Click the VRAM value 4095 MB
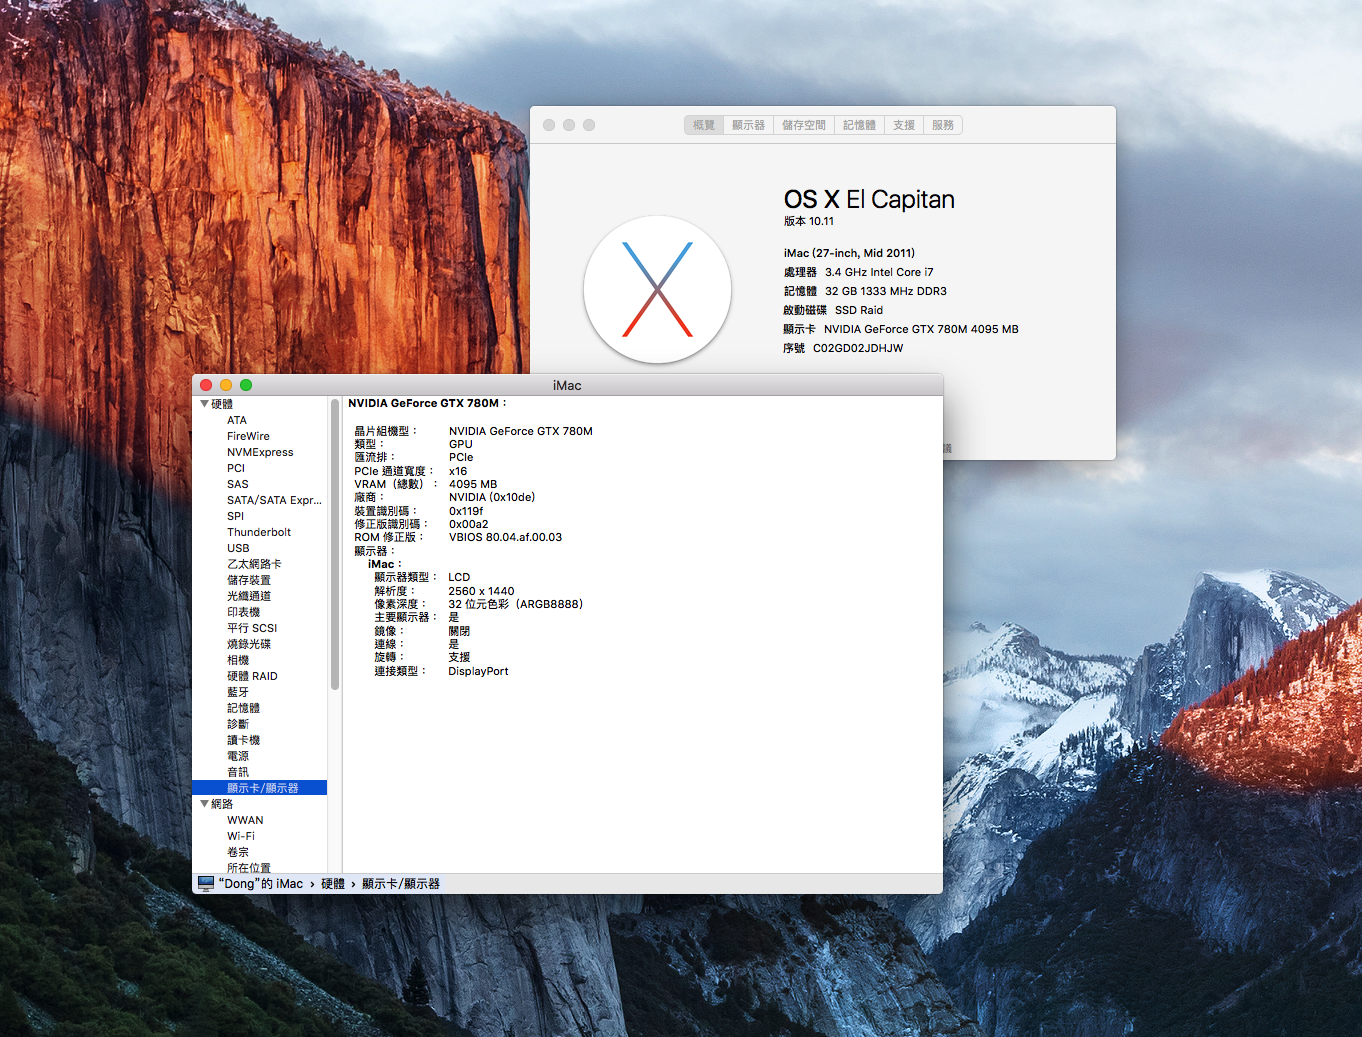Viewport: 1362px width, 1037px height. [x=473, y=484]
